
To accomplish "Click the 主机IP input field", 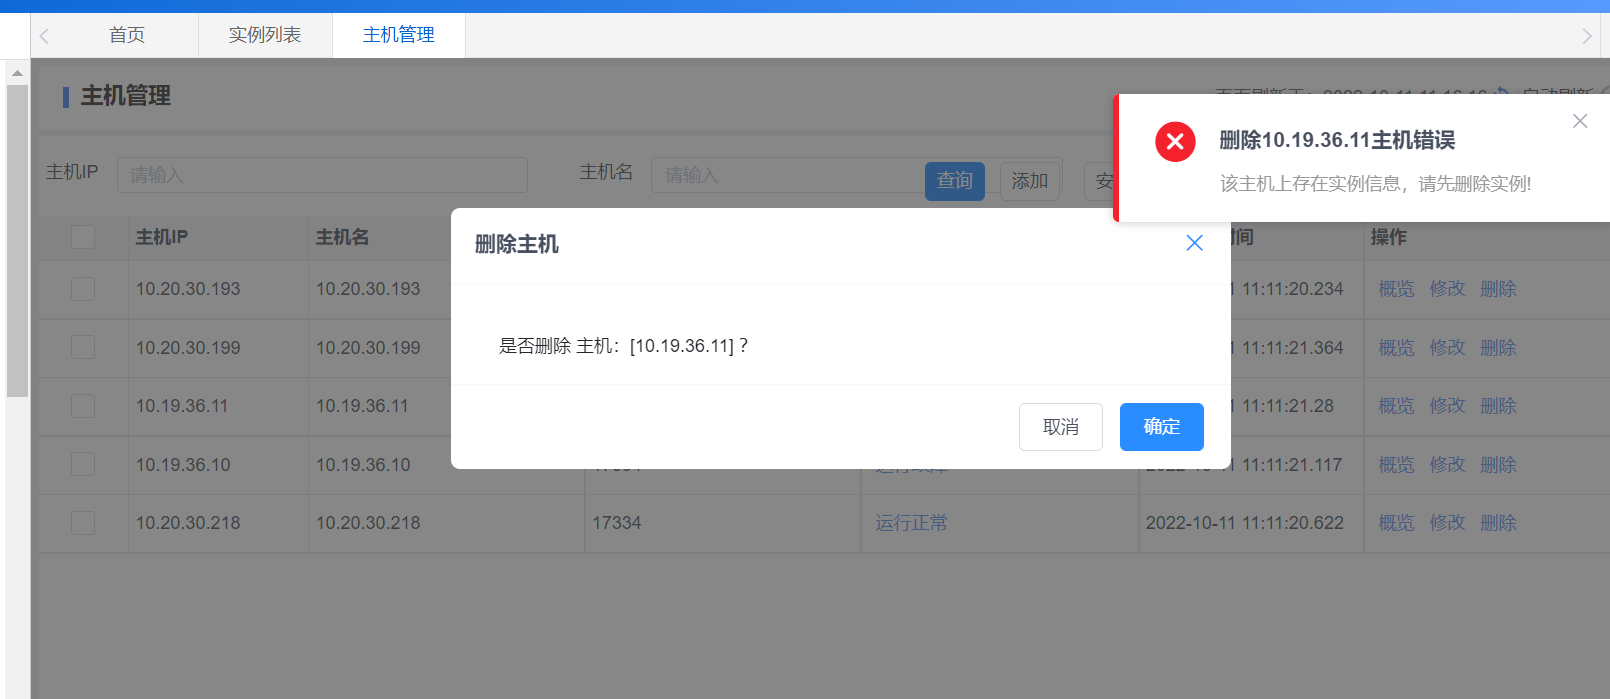I will [322, 175].
